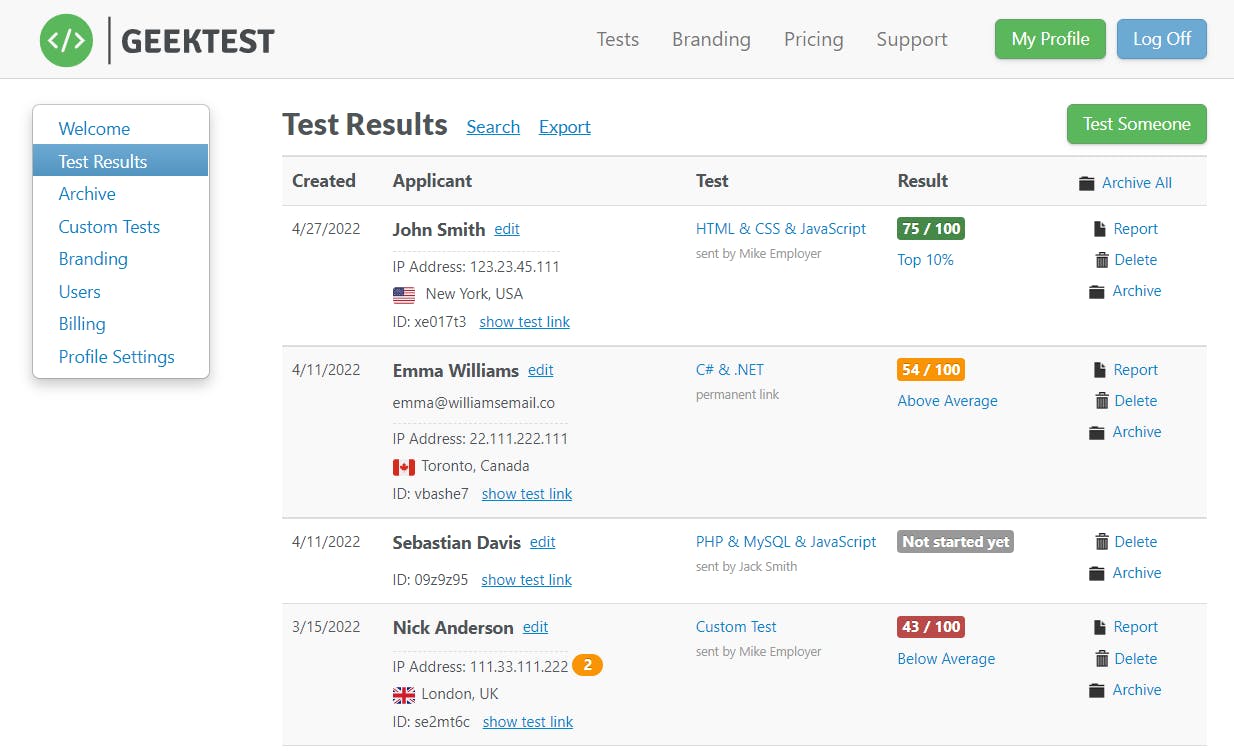Click John Smith's Delete trash icon
This screenshot has width=1234, height=753.
1101,260
